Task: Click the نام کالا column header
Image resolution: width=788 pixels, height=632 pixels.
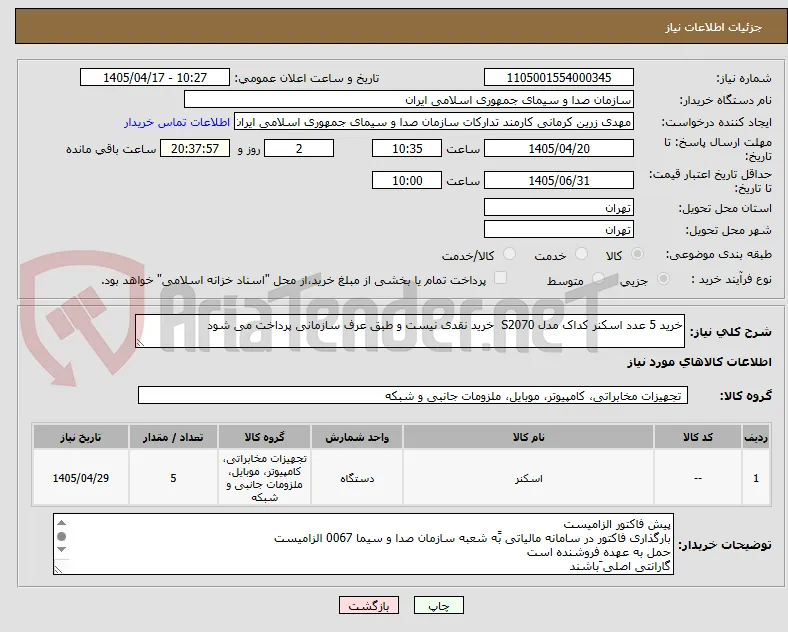Action: [528, 437]
